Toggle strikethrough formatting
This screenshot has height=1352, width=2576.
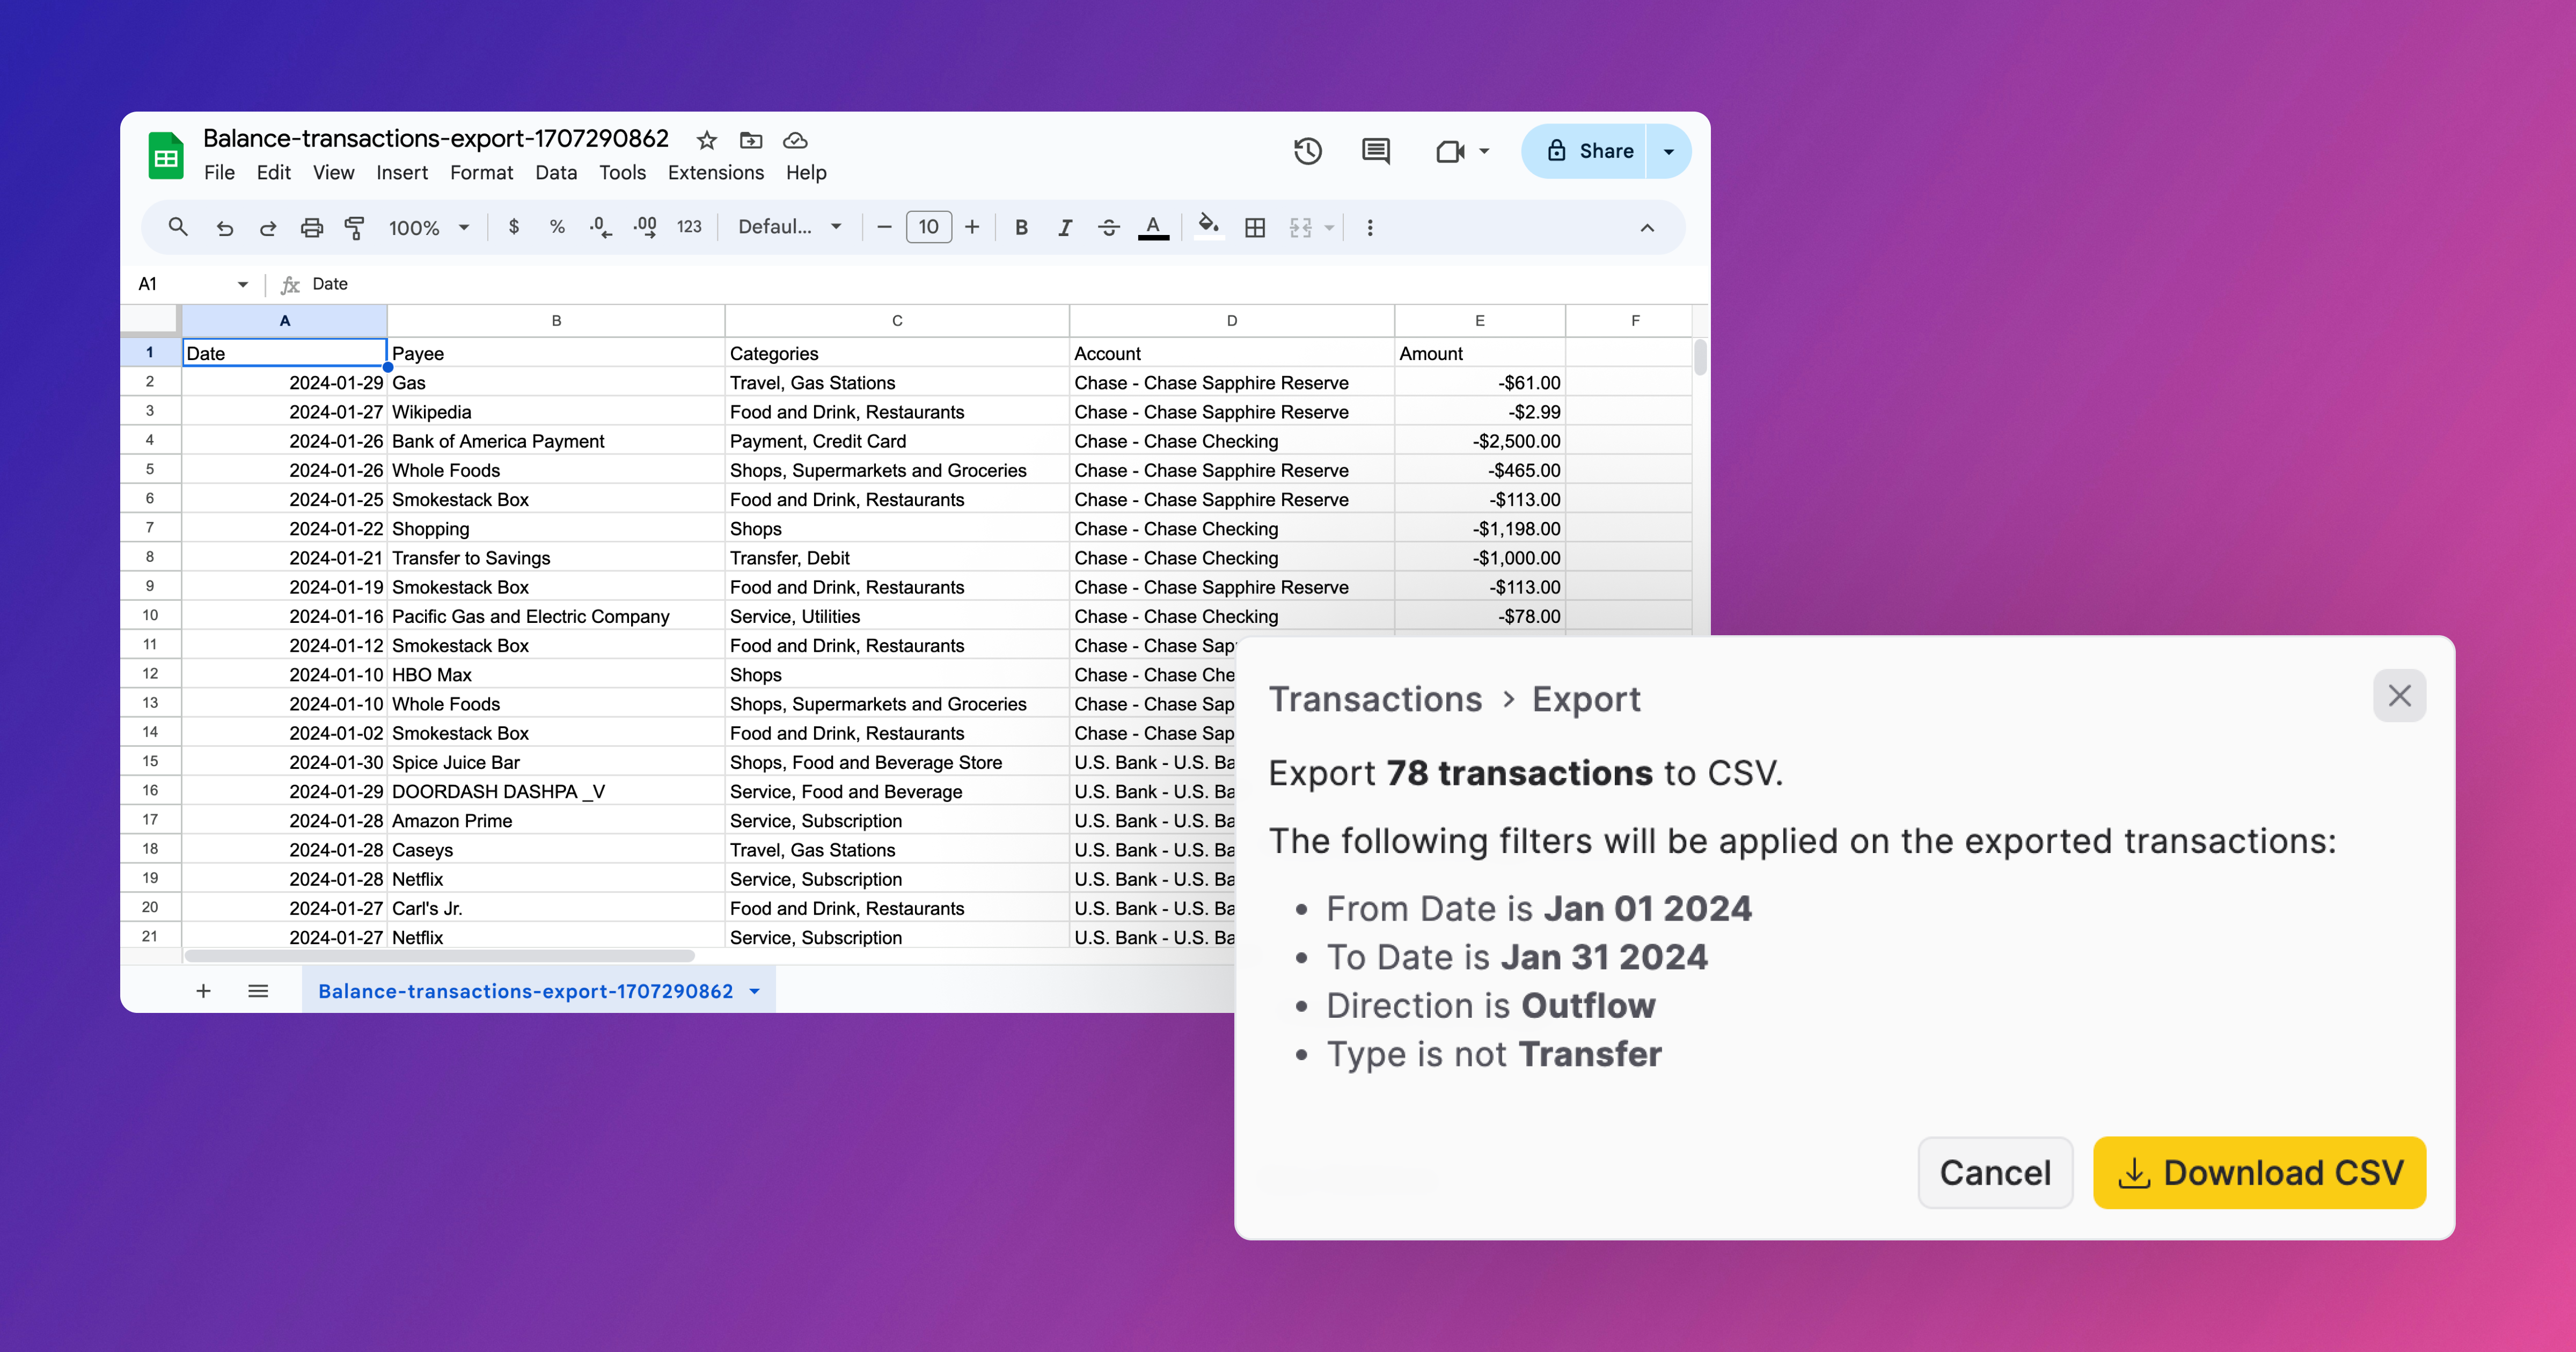1108,227
